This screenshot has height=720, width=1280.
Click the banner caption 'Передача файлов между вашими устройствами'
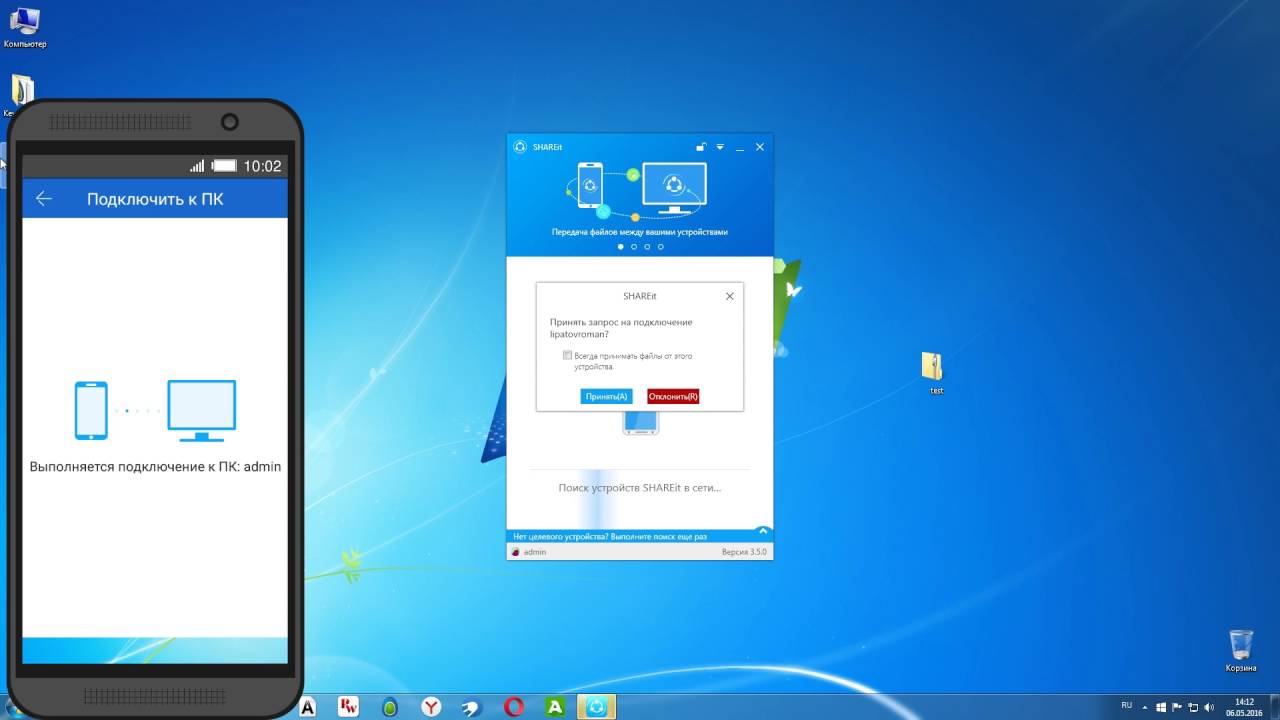pyautogui.click(x=640, y=231)
